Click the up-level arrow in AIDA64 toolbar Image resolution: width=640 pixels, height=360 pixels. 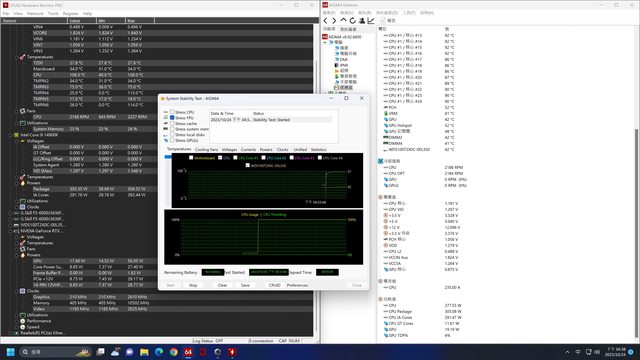pyautogui.click(x=343, y=20)
